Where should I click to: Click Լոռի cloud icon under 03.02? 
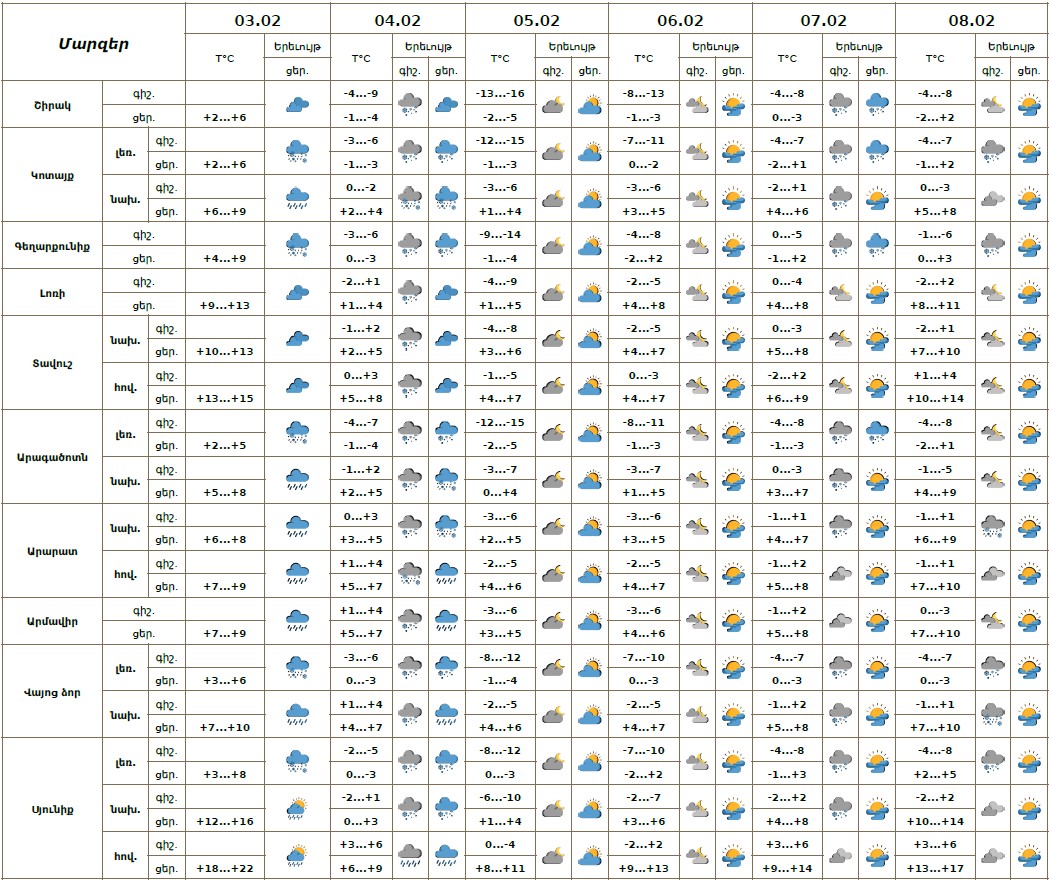297,293
